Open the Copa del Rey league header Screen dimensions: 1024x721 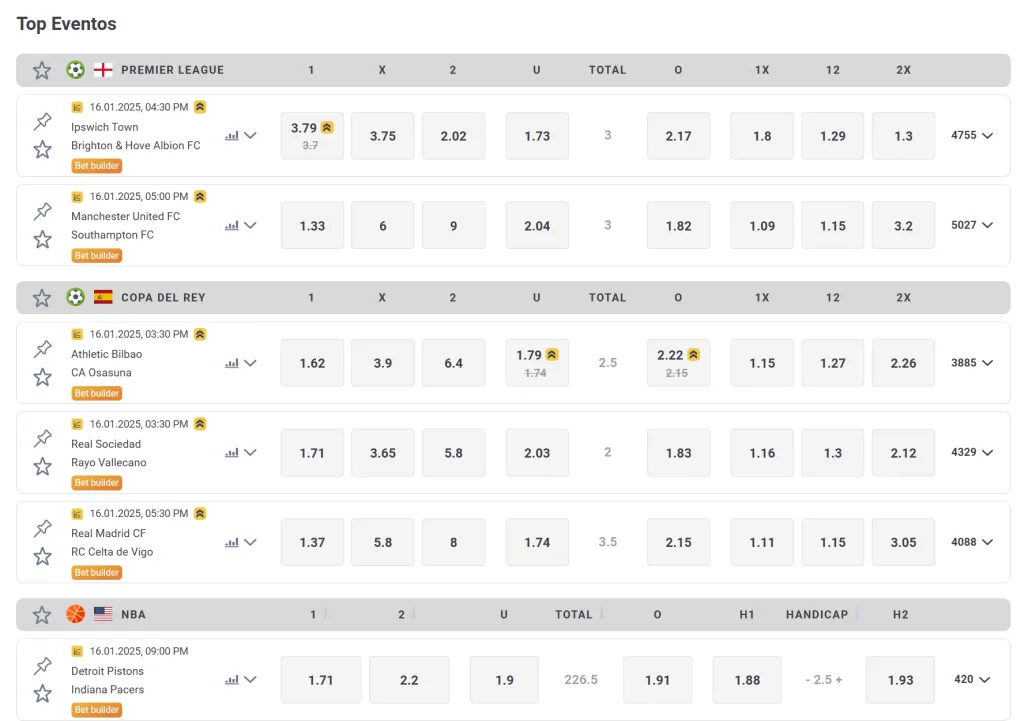[x=163, y=297]
